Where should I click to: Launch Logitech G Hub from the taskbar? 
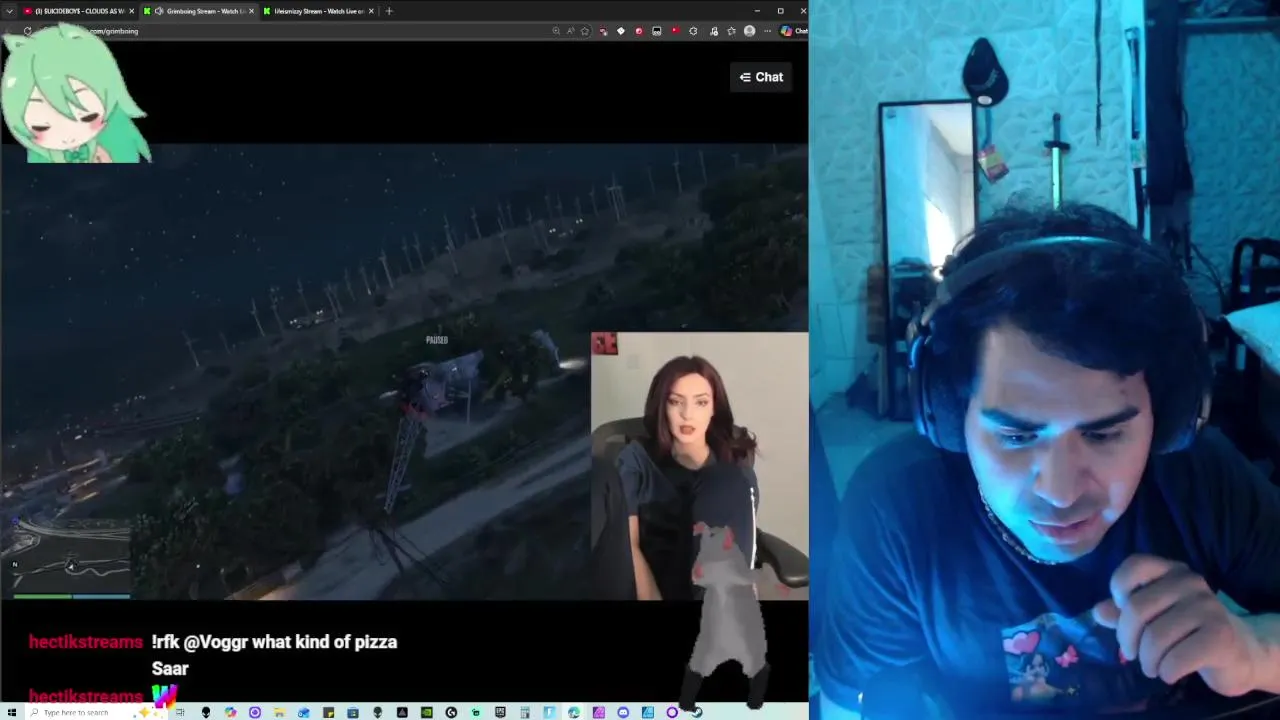451,712
